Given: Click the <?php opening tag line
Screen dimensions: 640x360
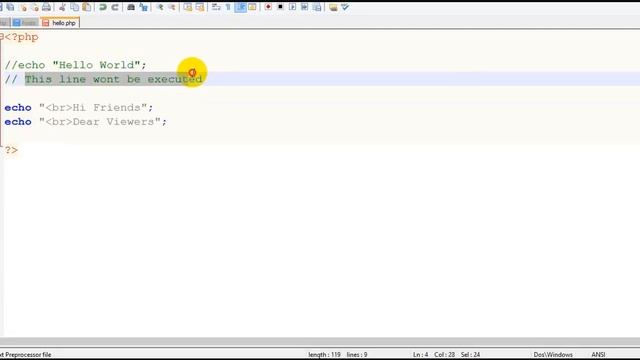Looking at the screenshot, I should point(21,37).
